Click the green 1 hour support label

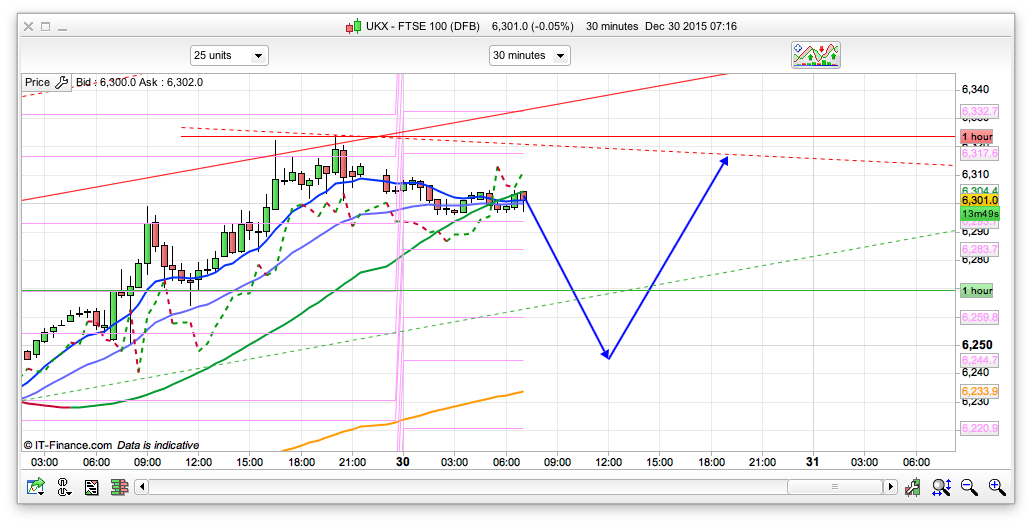[x=976, y=291]
